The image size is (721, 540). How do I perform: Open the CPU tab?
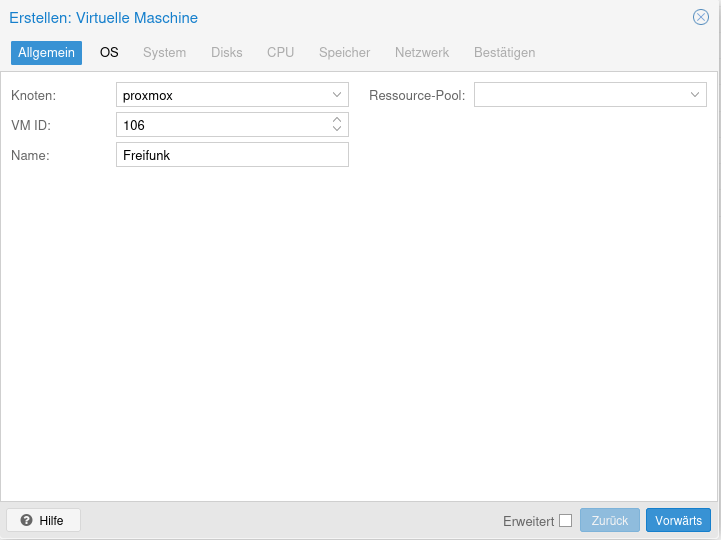(280, 52)
